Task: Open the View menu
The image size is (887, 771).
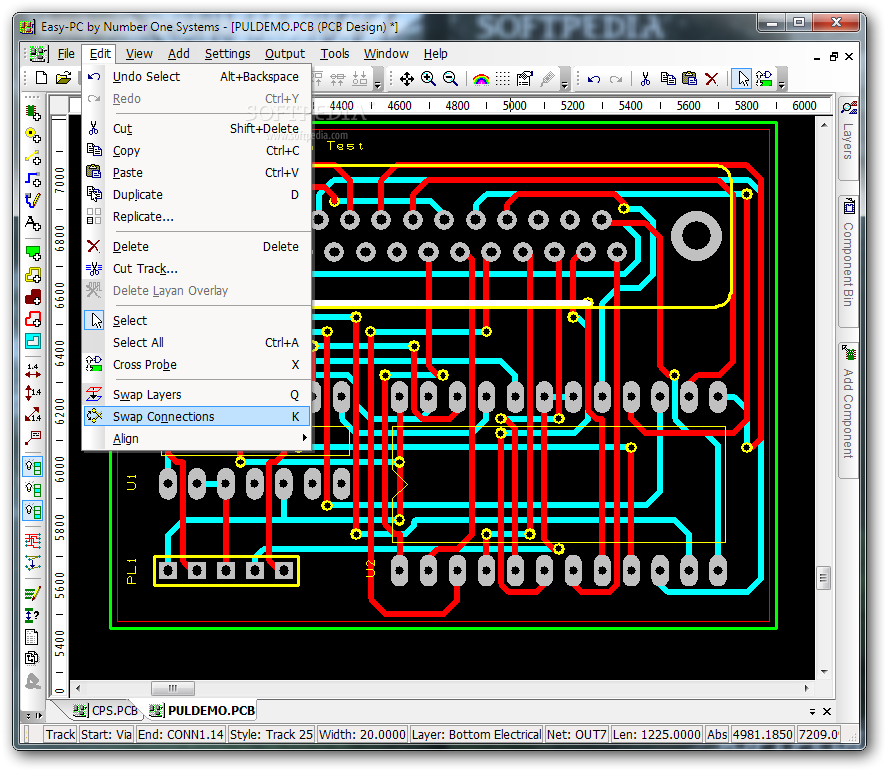Action: 139,54
